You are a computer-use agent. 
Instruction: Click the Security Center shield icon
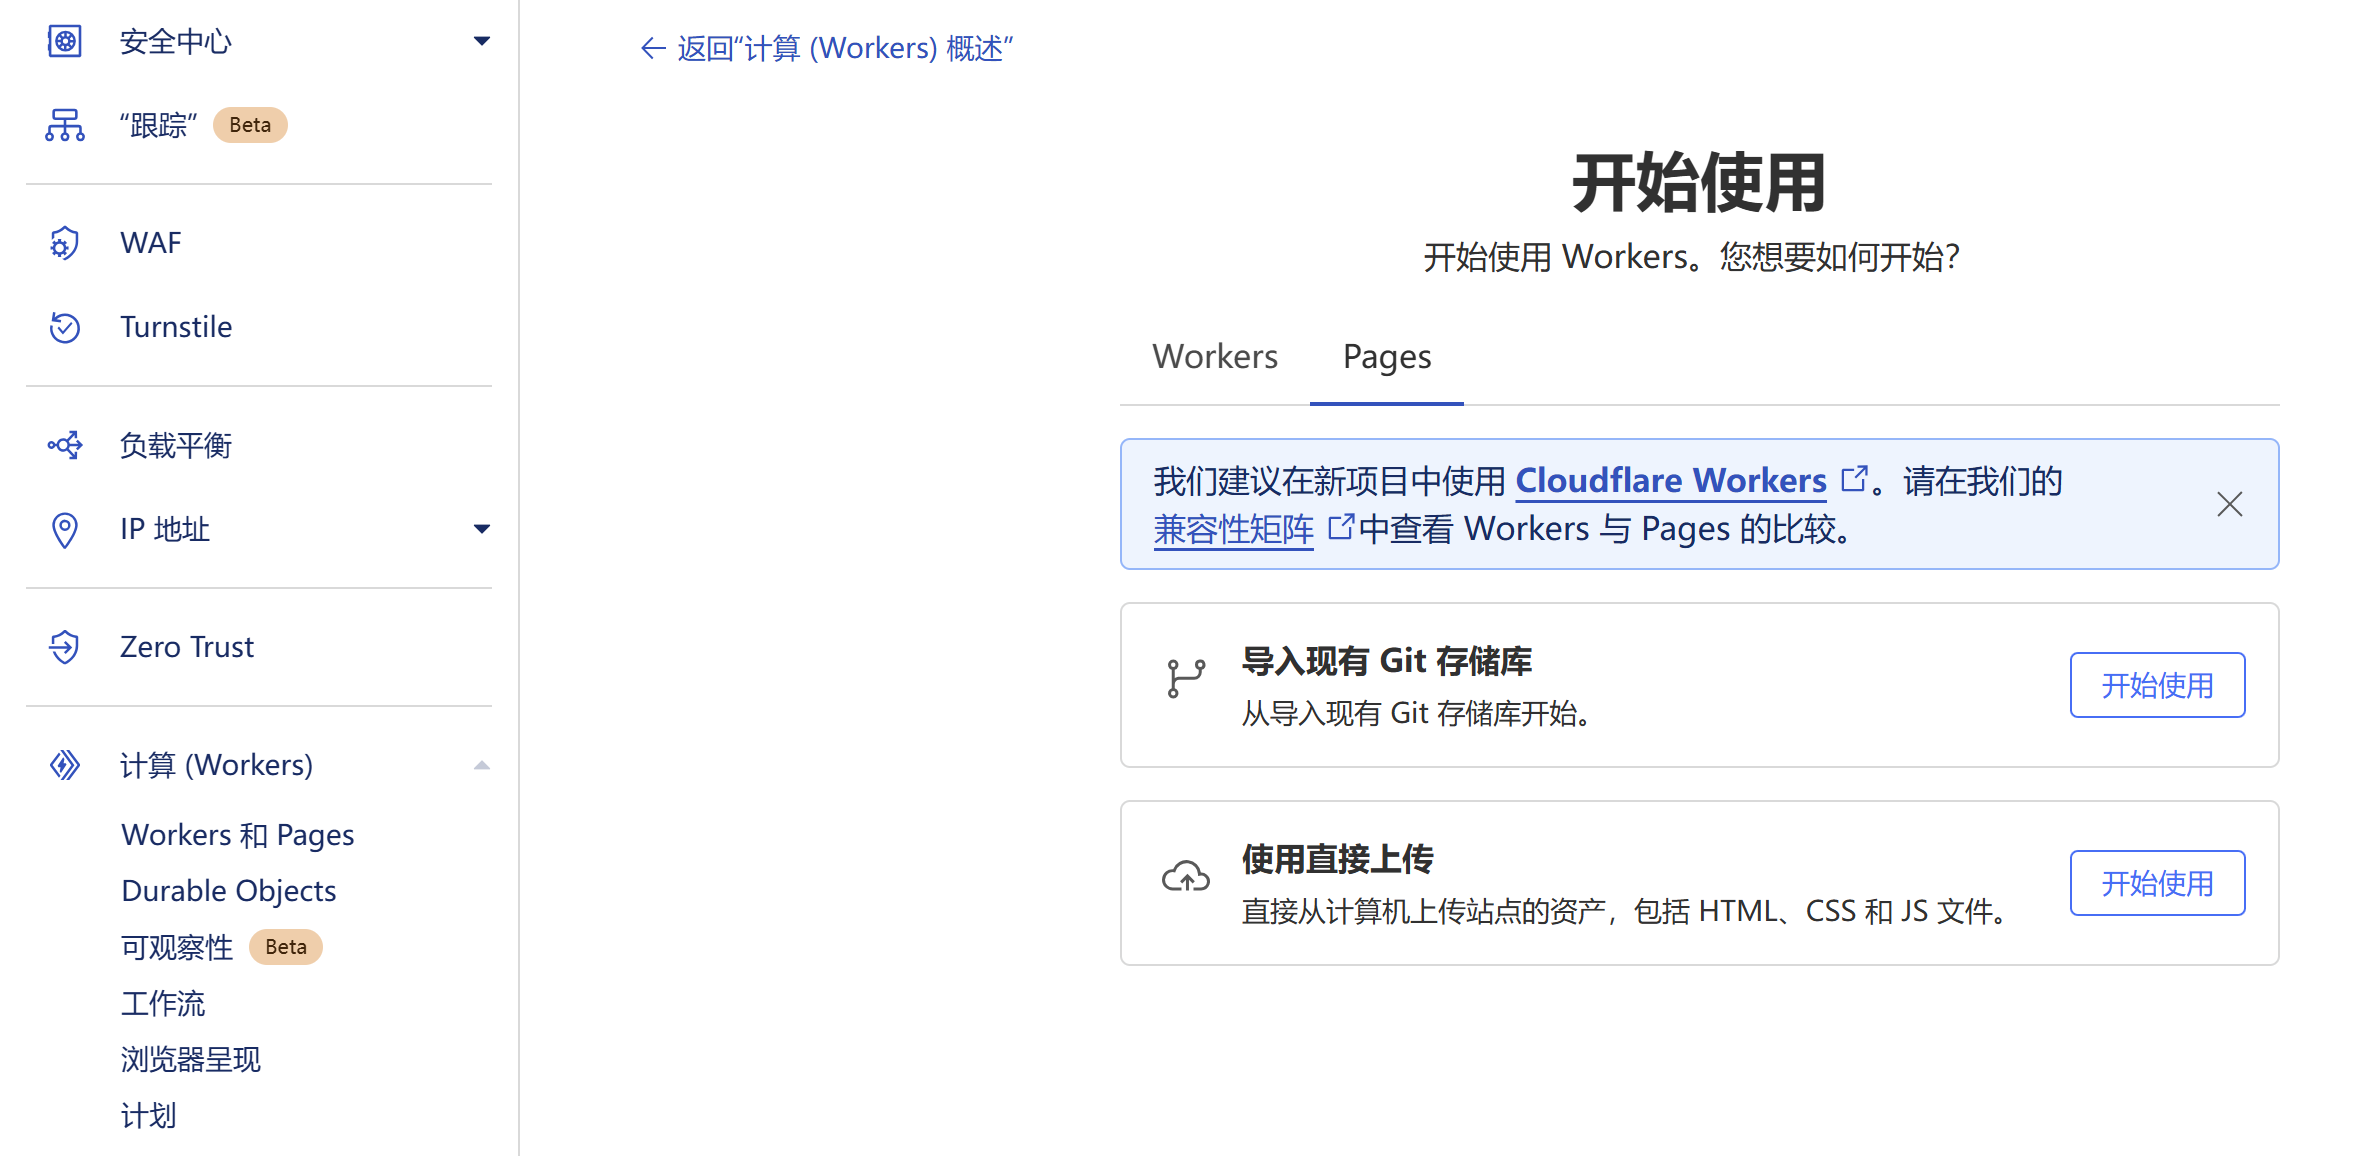[65, 41]
